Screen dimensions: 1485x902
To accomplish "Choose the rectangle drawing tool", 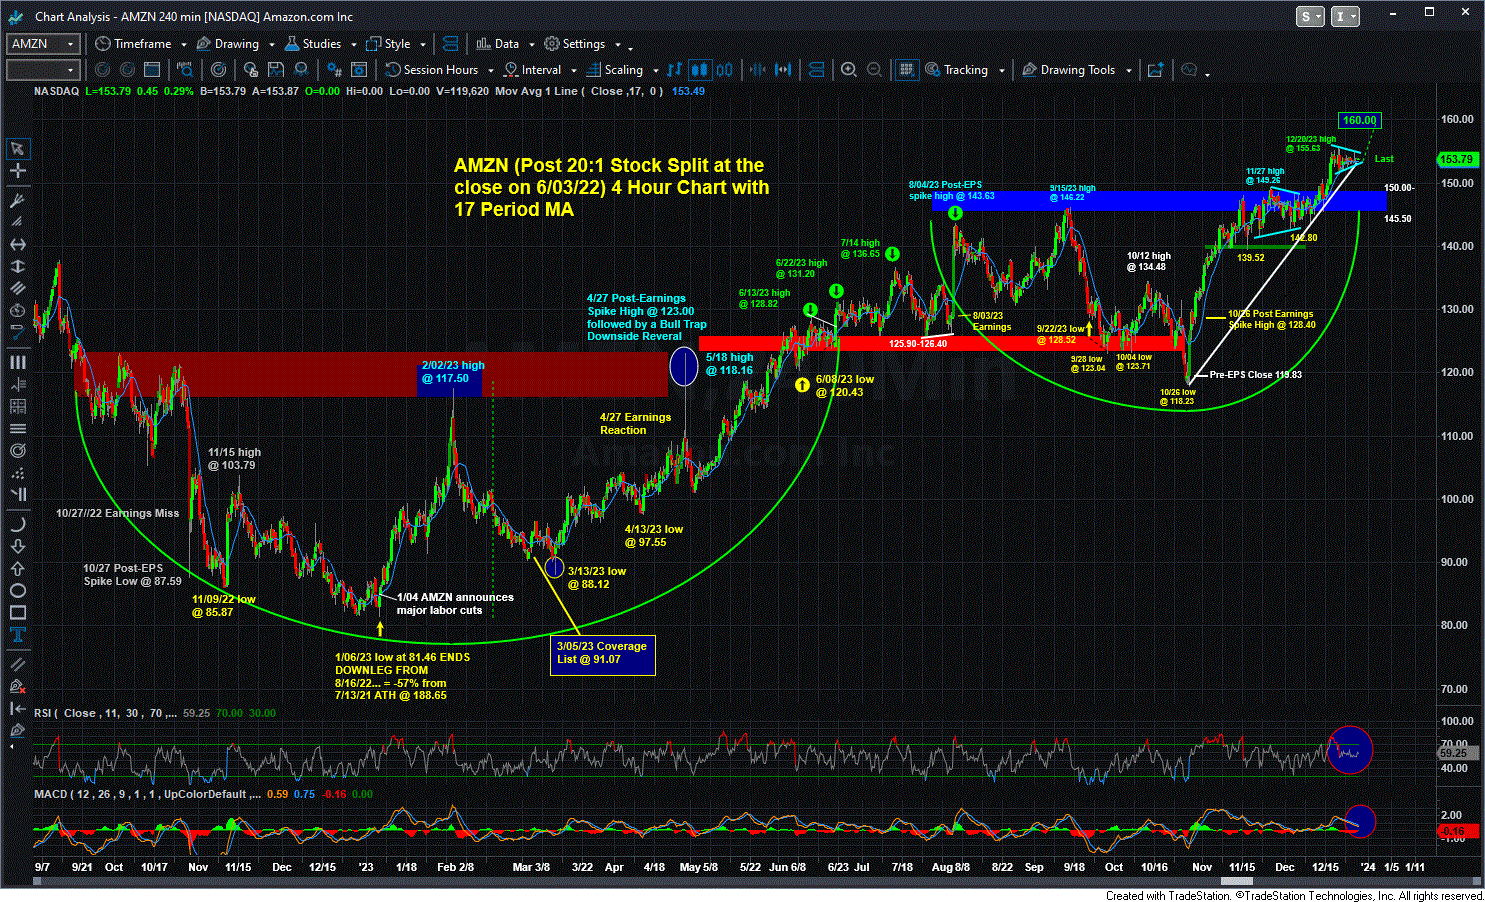I will tap(17, 613).
